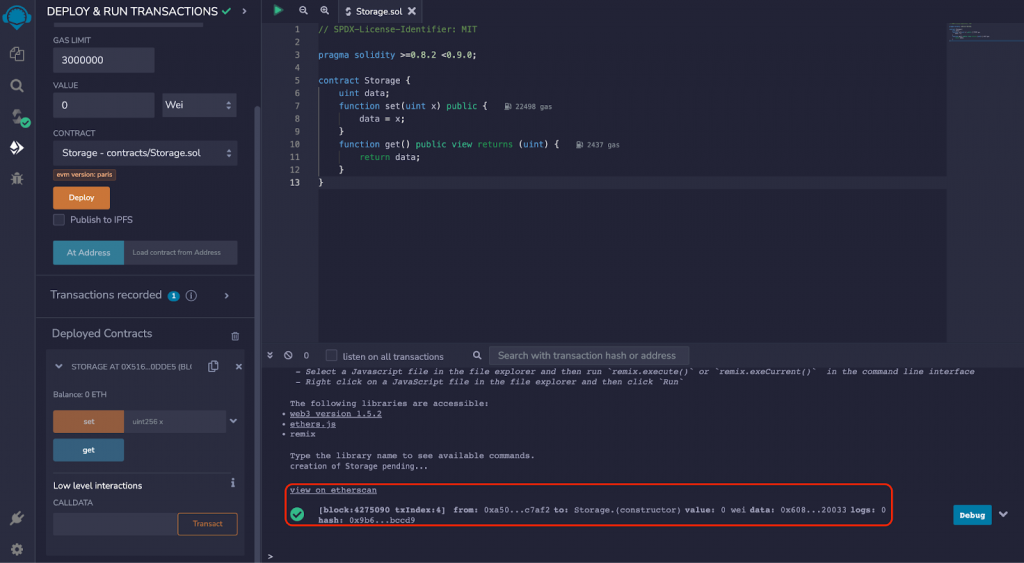Expand transaction details chevron beside Debug
The width and height of the screenshot is (1024, 563).
[1003, 515]
